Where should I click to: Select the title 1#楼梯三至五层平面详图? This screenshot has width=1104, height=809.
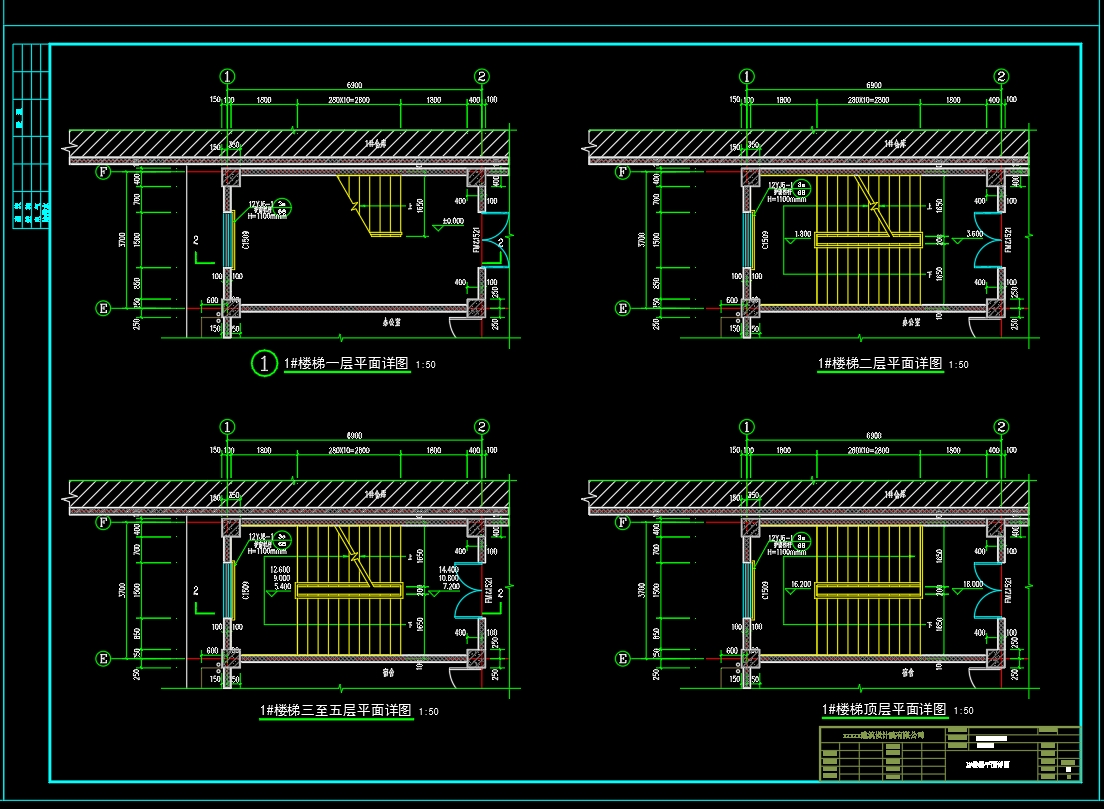[x=335, y=711]
